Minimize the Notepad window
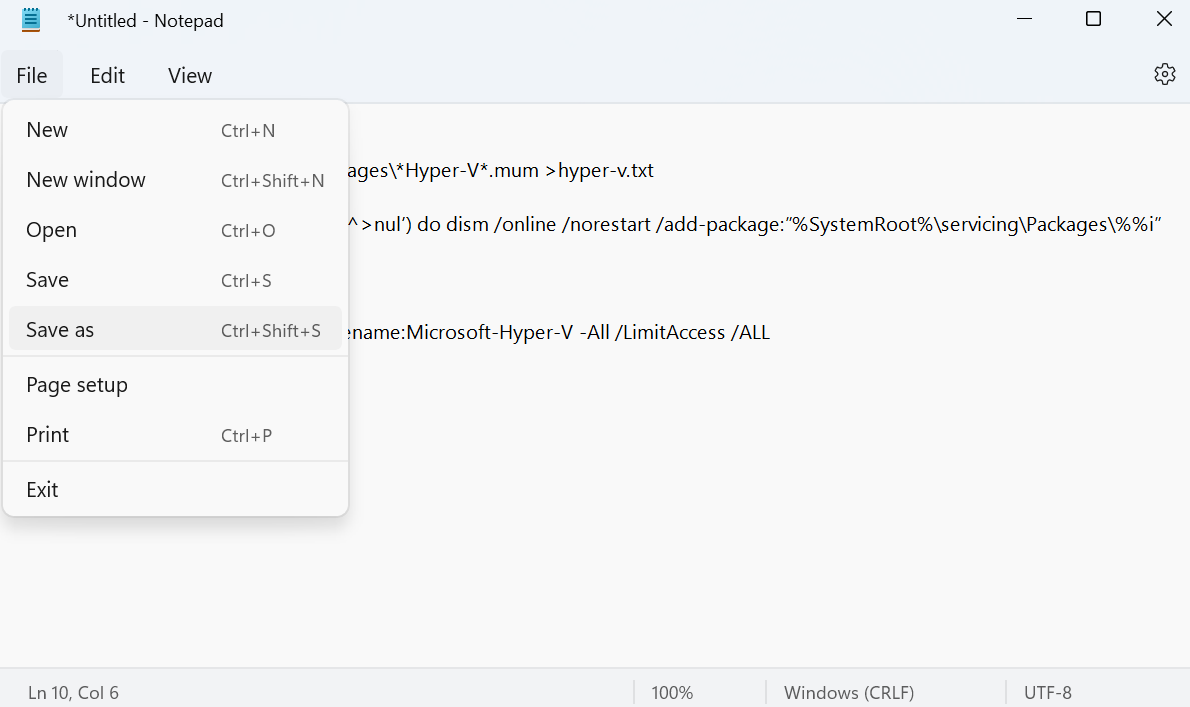The image size is (1190, 707). point(1025,19)
